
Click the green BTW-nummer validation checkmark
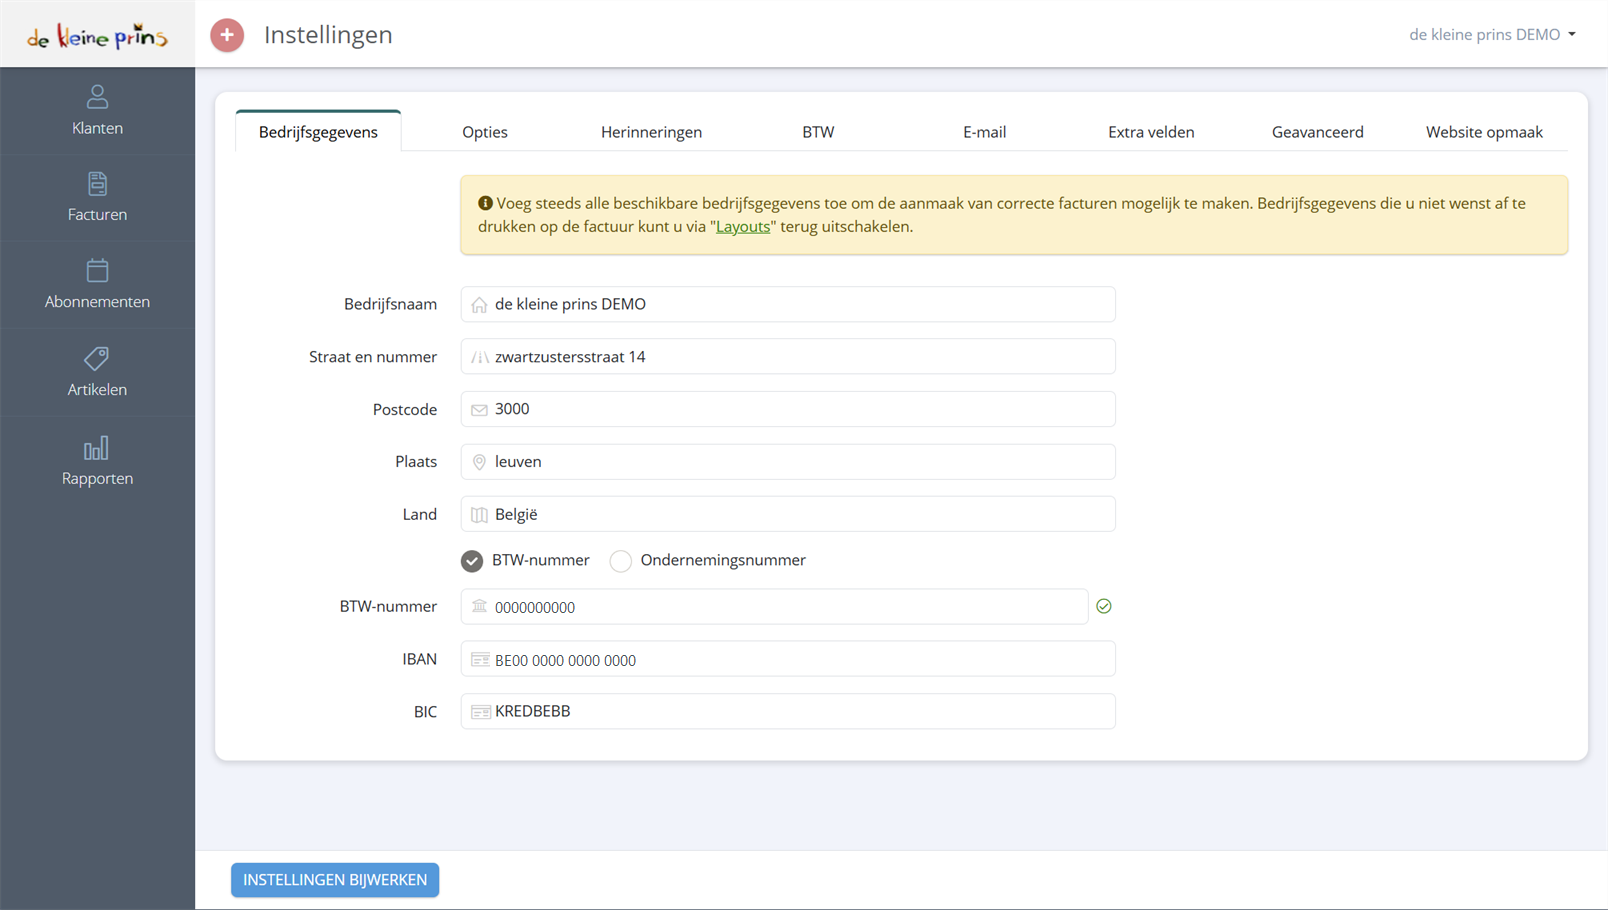point(1104,606)
